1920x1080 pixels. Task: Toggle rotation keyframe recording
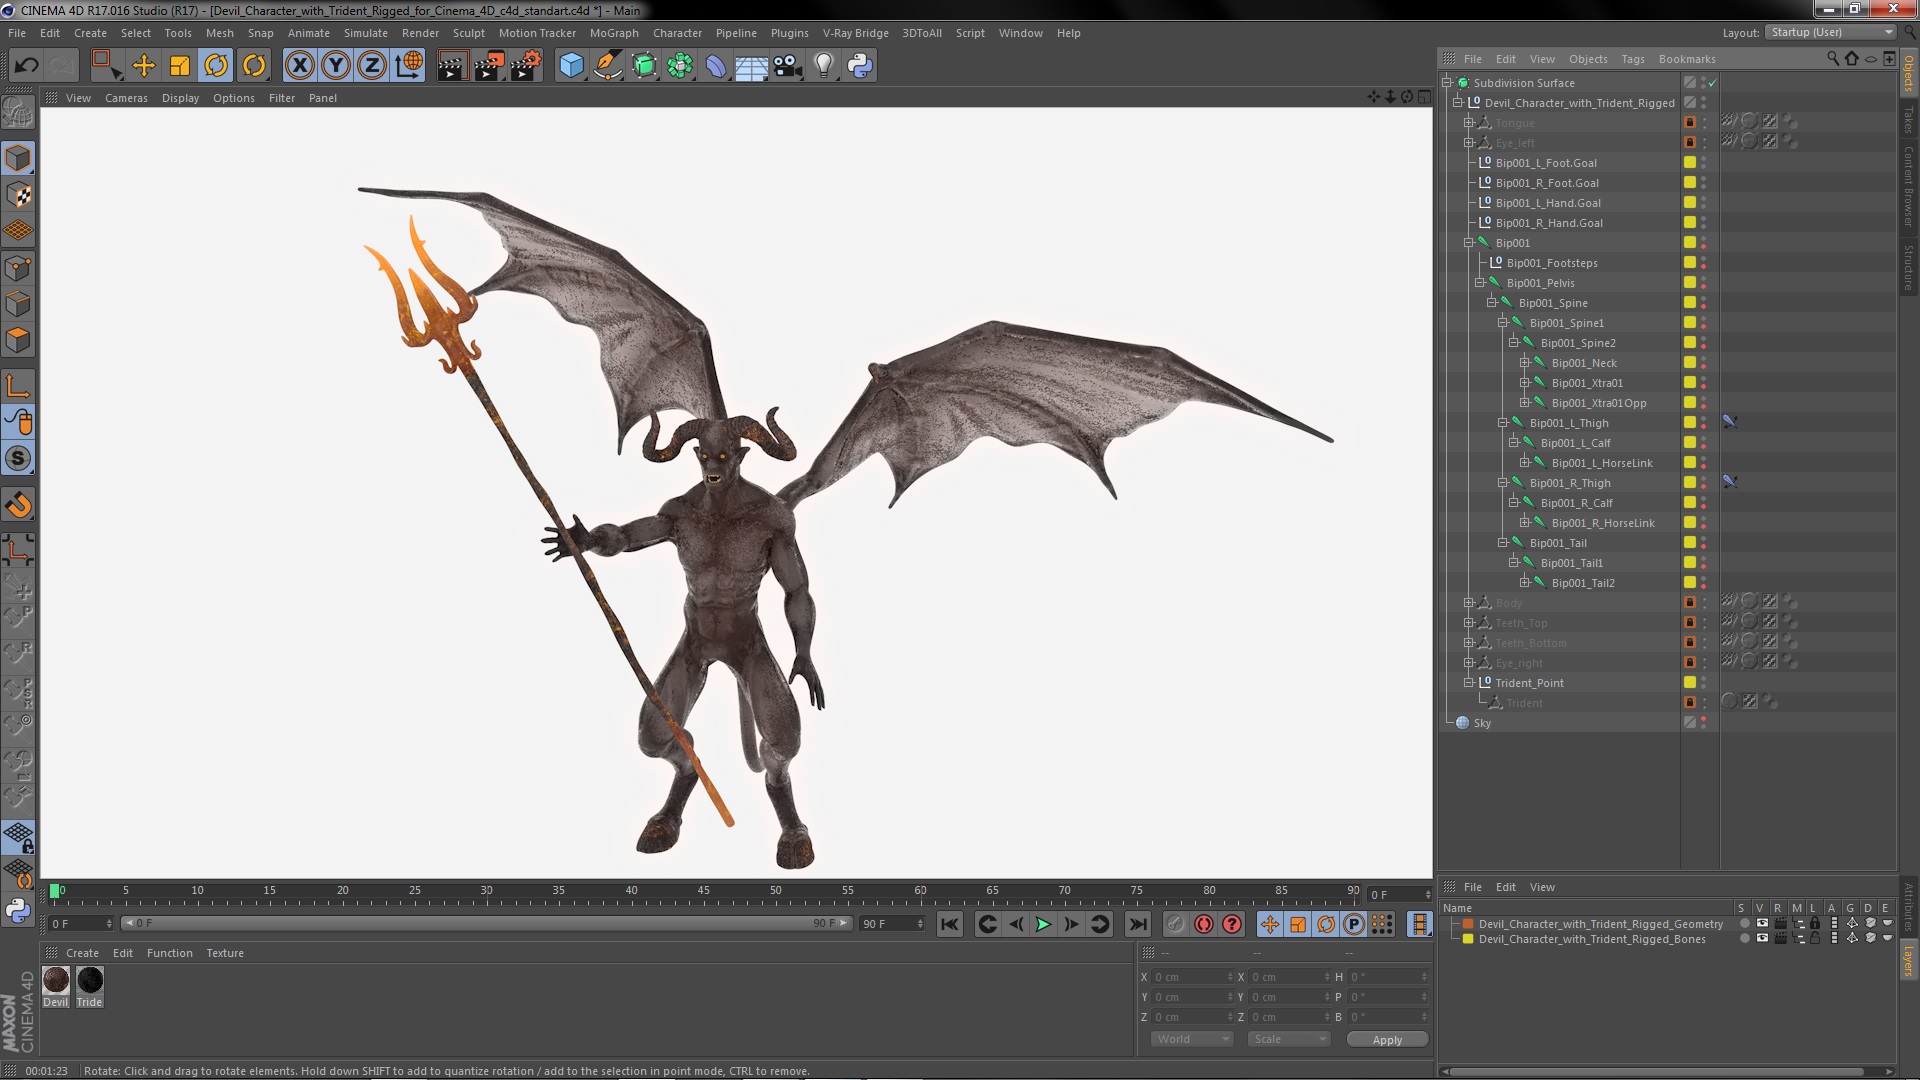(x=1326, y=924)
